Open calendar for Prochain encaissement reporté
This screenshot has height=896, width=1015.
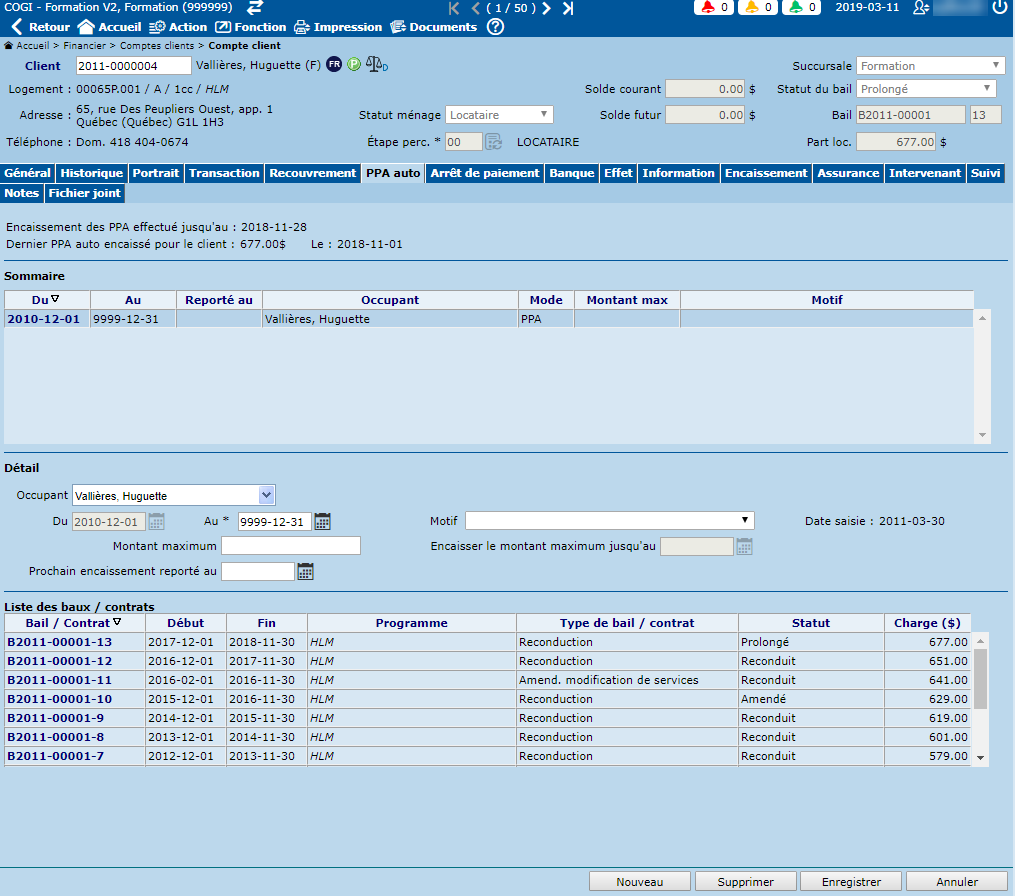pyautogui.click(x=305, y=571)
